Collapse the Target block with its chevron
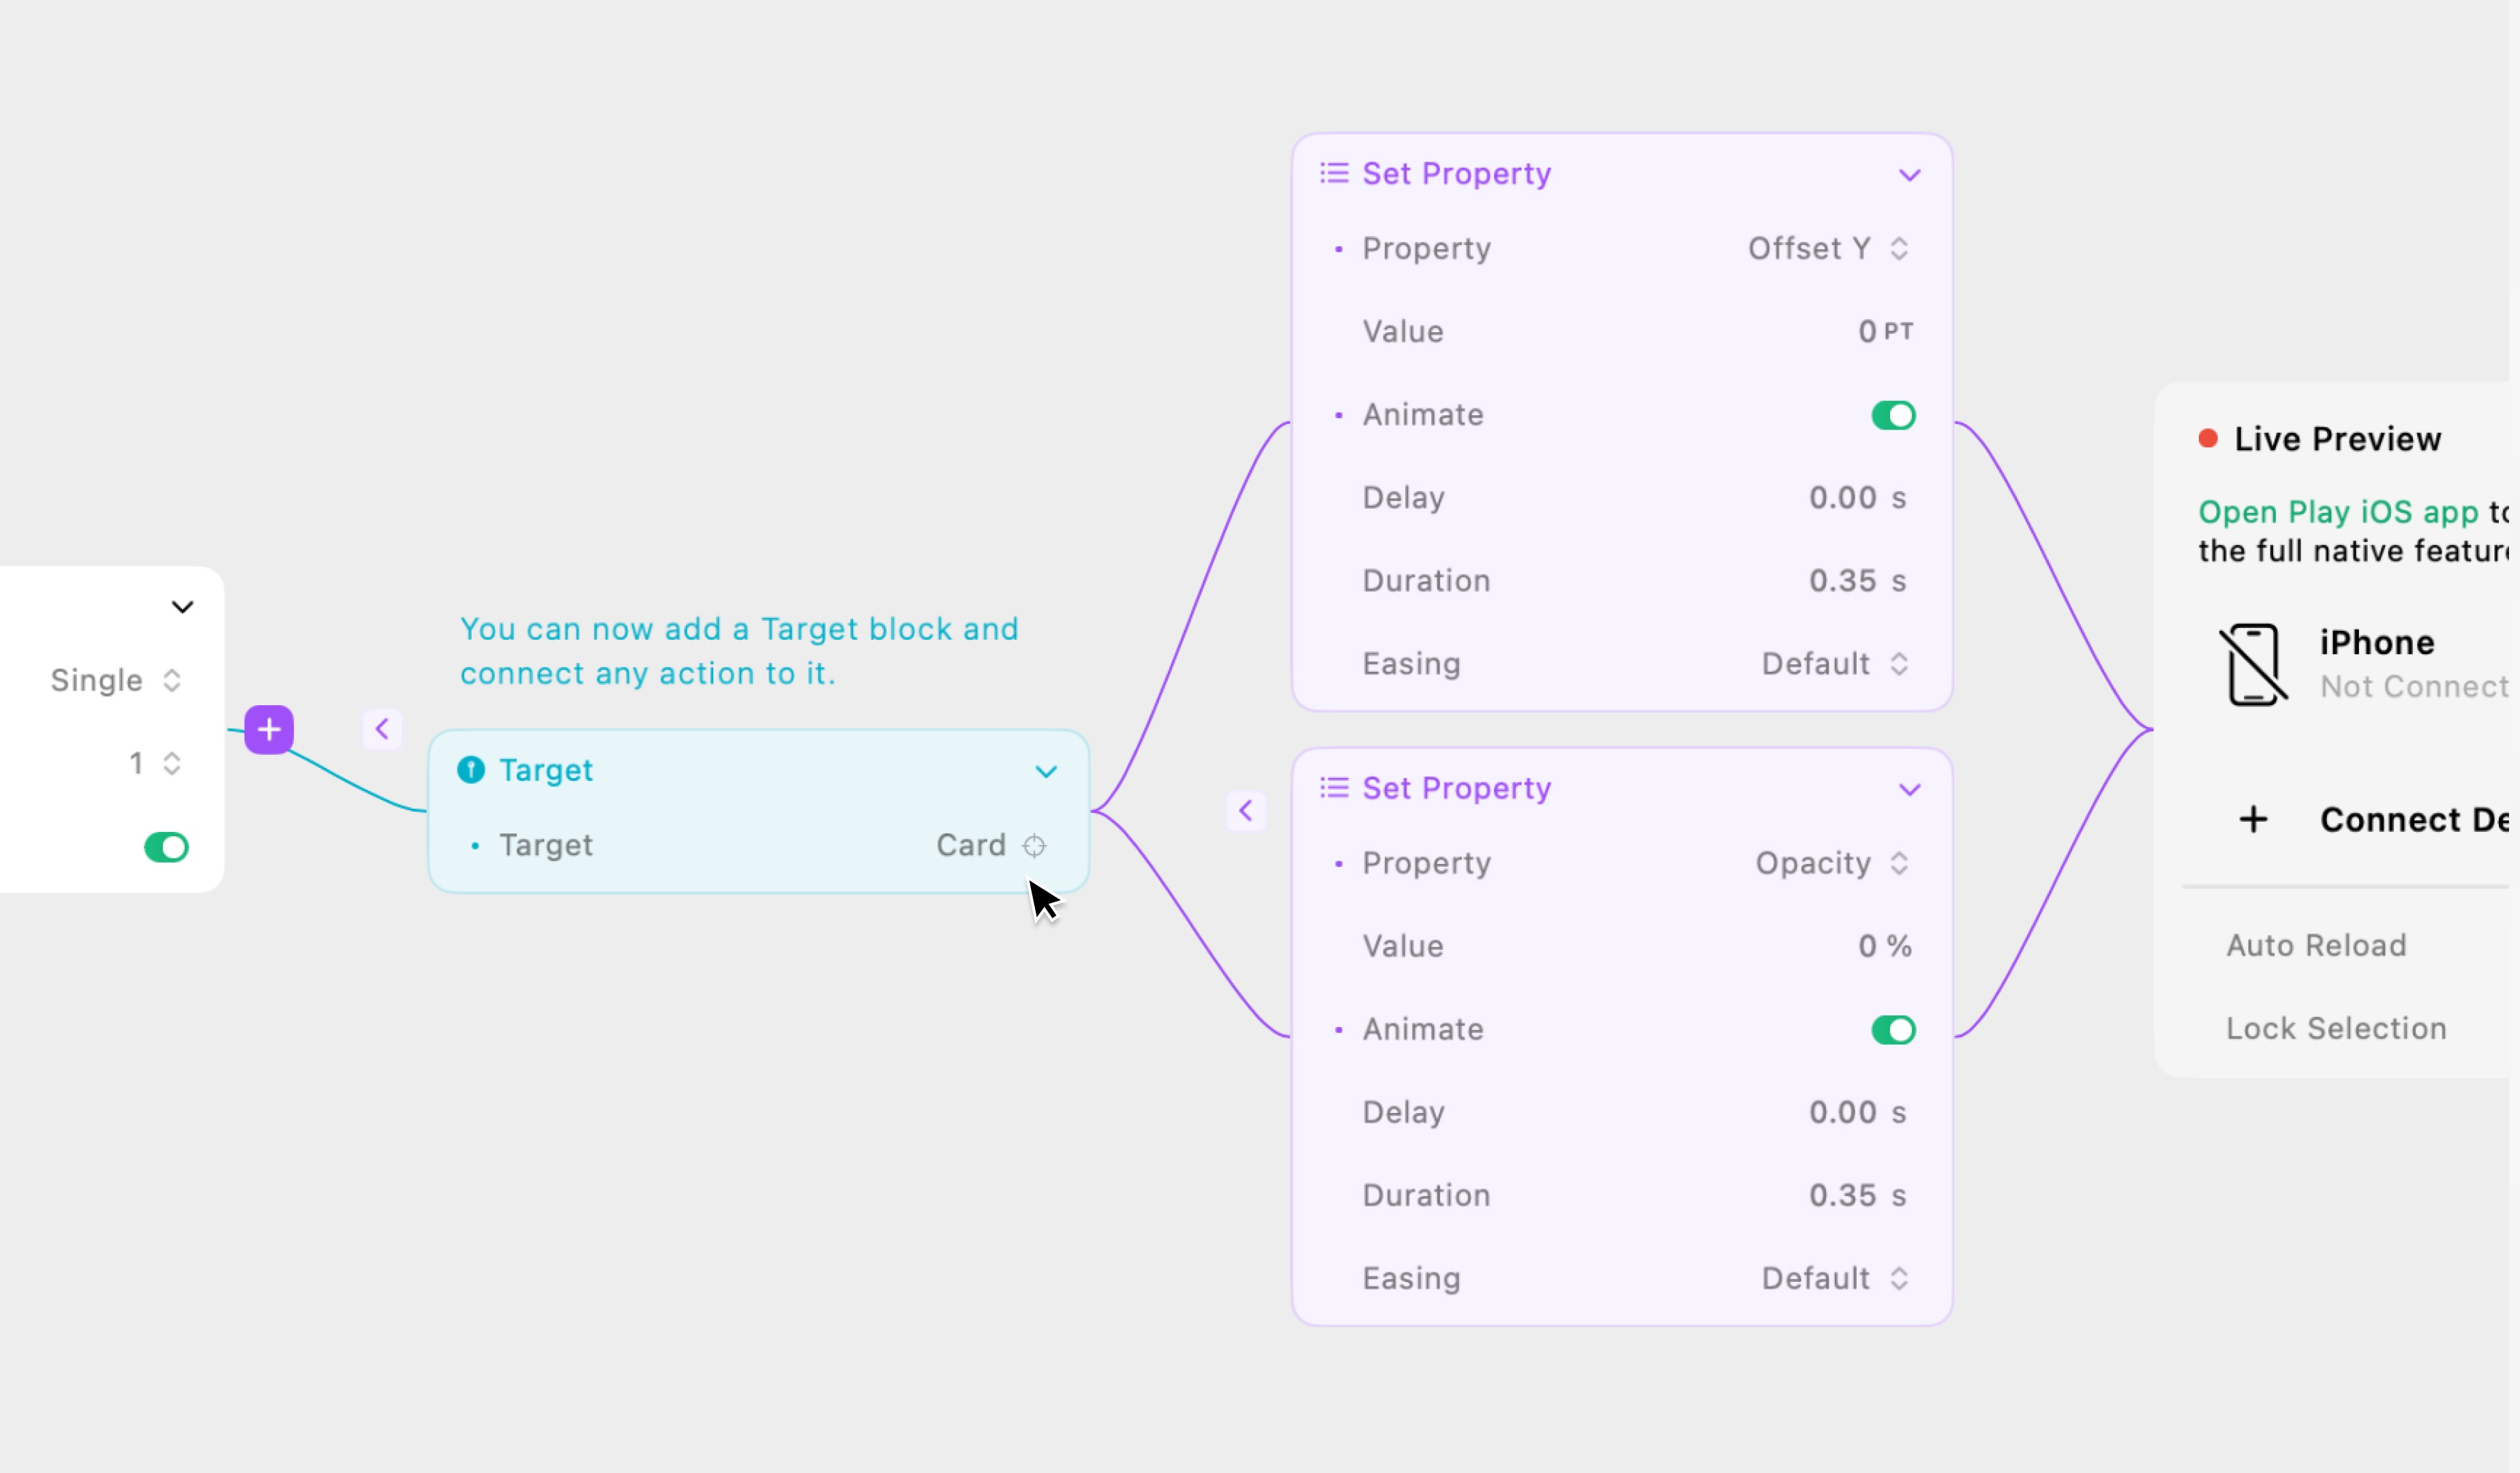2520x1473 pixels. pos(1046,771)
